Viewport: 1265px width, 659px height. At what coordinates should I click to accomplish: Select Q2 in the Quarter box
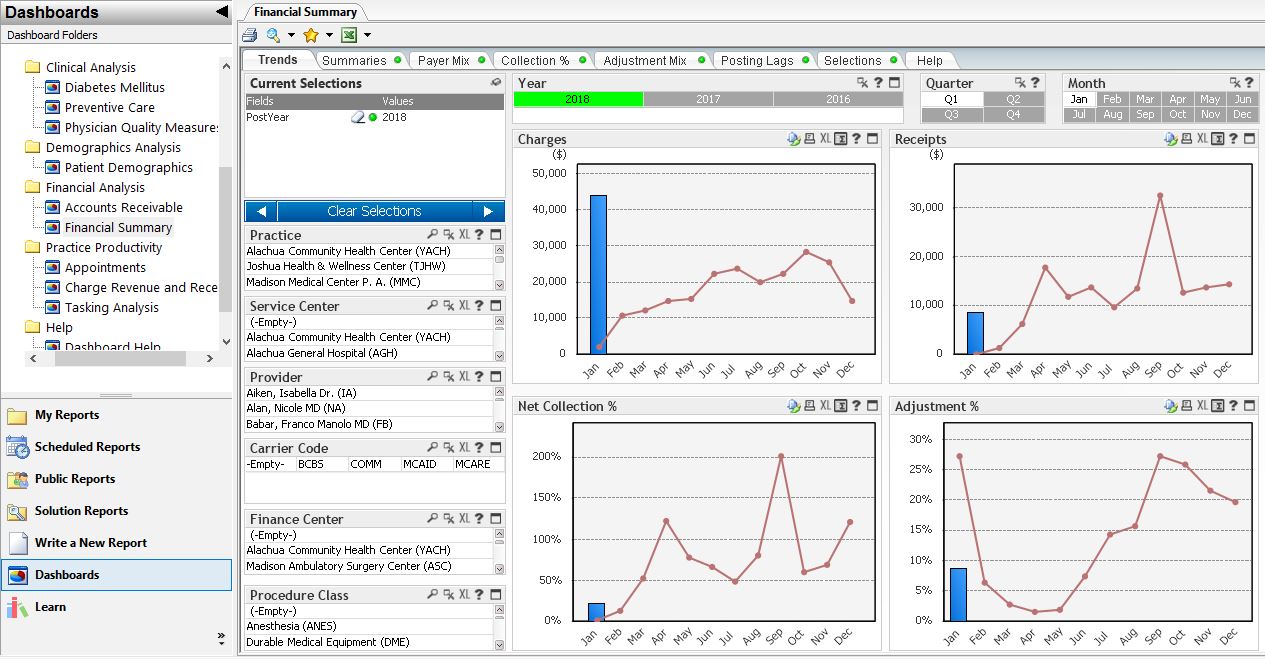1013,99
